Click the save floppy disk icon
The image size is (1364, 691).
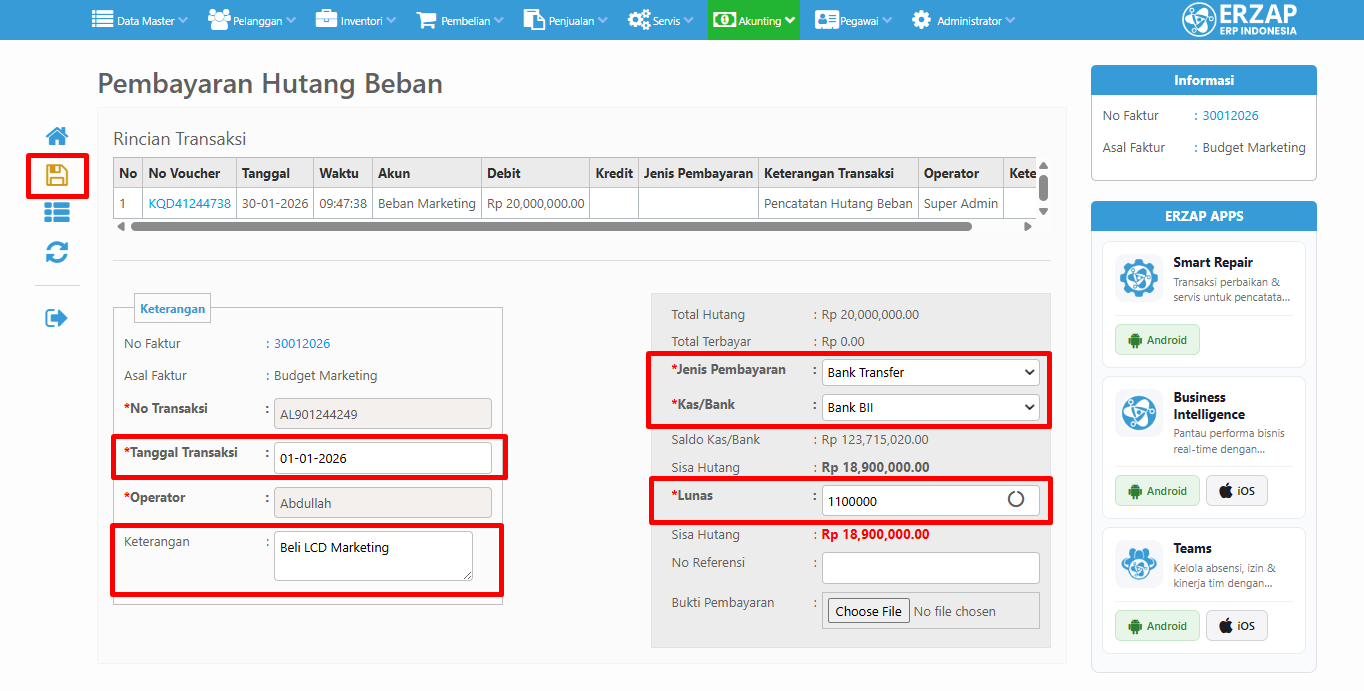click(x=57, y=176)
